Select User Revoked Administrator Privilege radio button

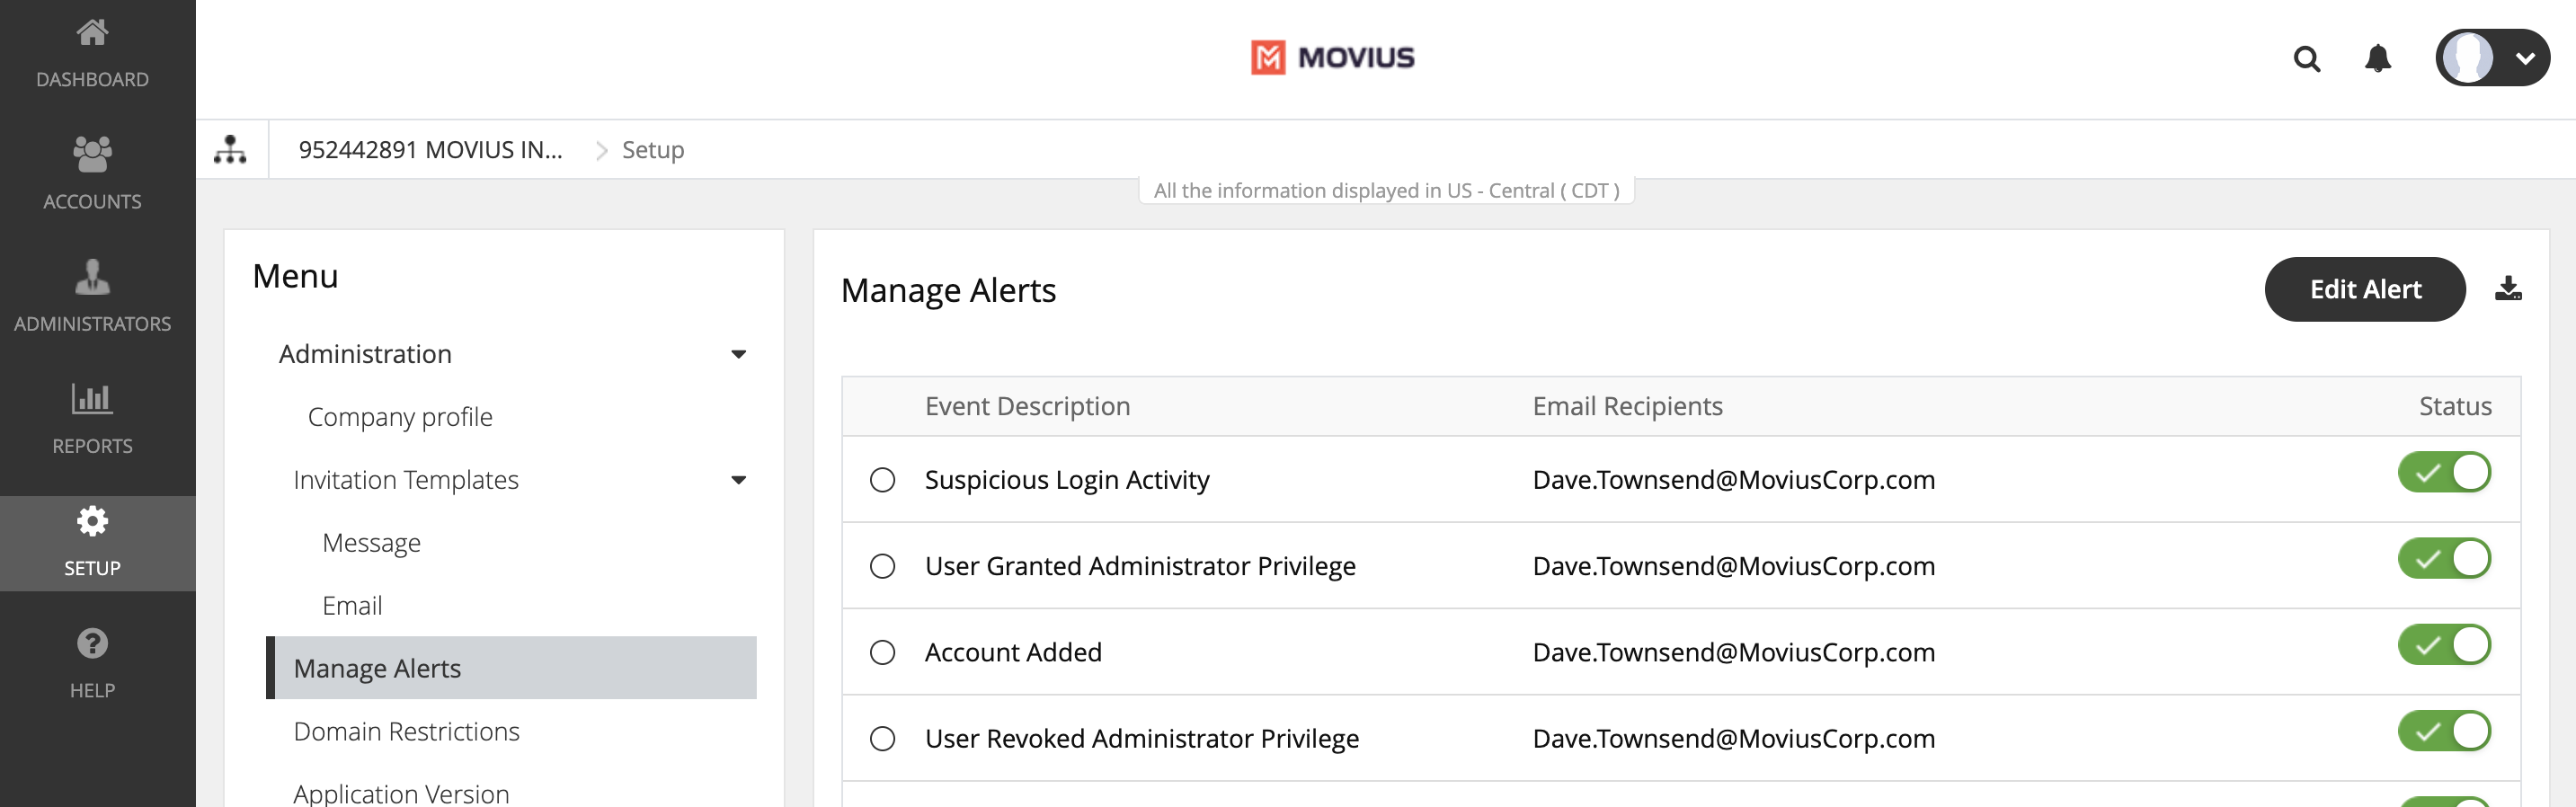pos(882,739)
